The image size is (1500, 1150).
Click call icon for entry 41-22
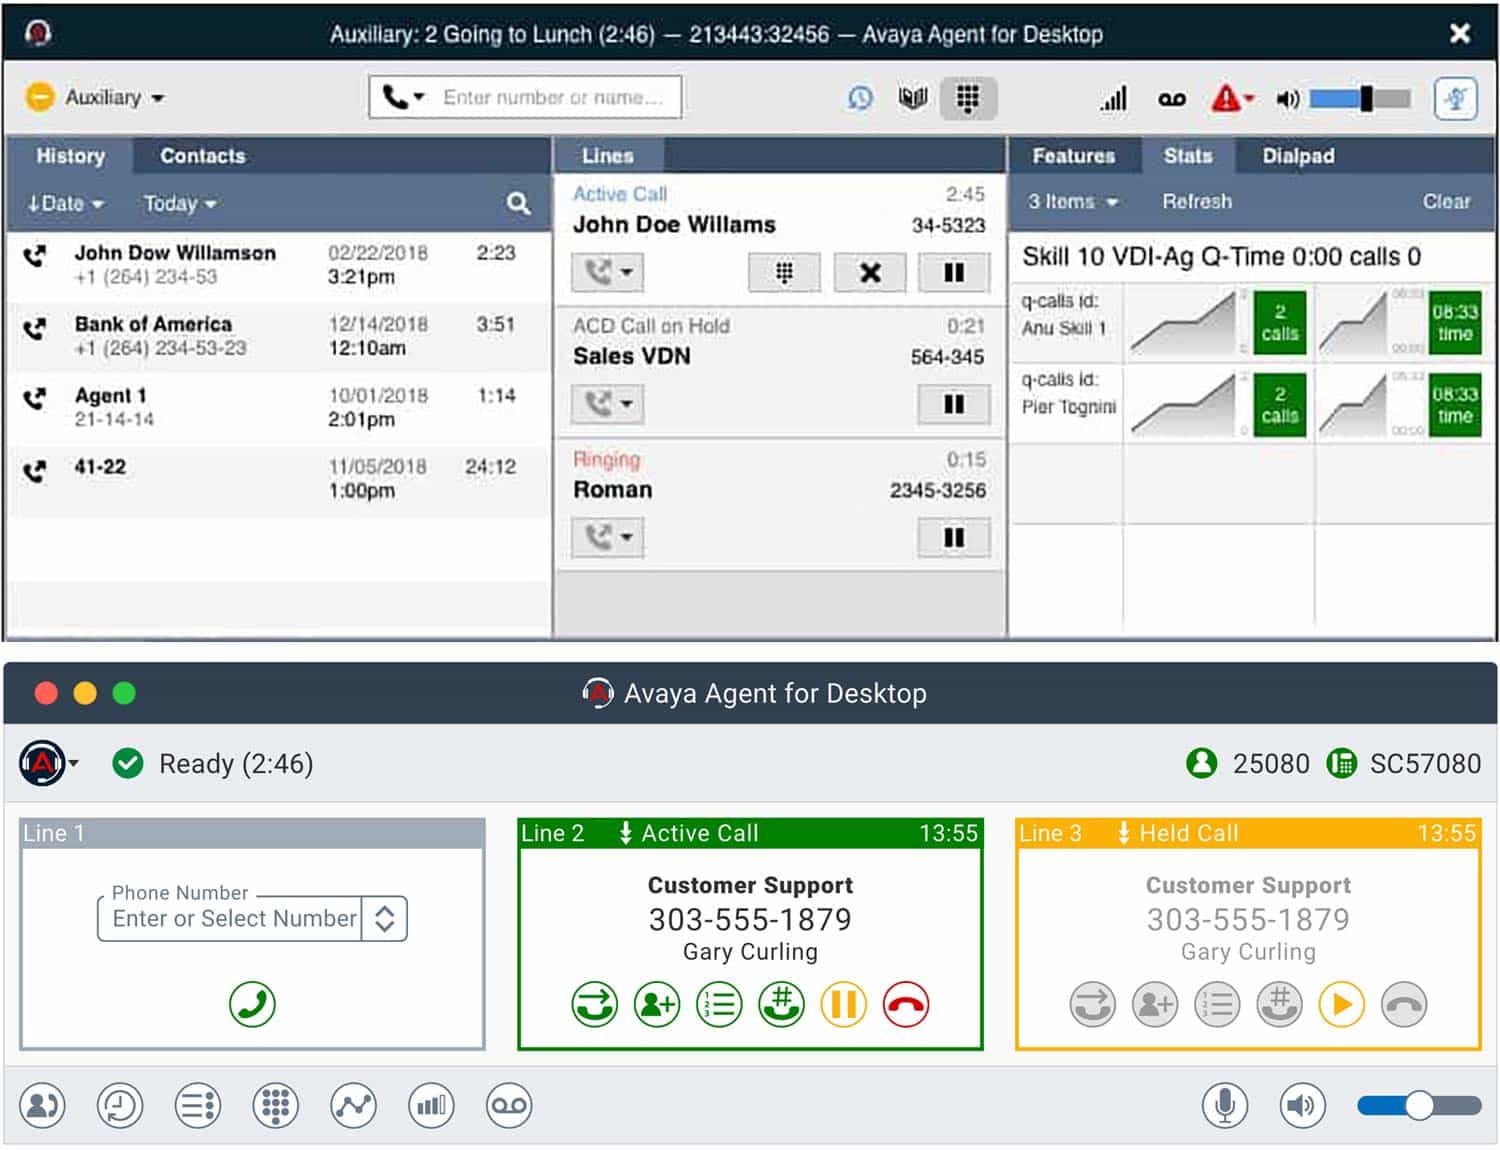[x=35, y=471]
